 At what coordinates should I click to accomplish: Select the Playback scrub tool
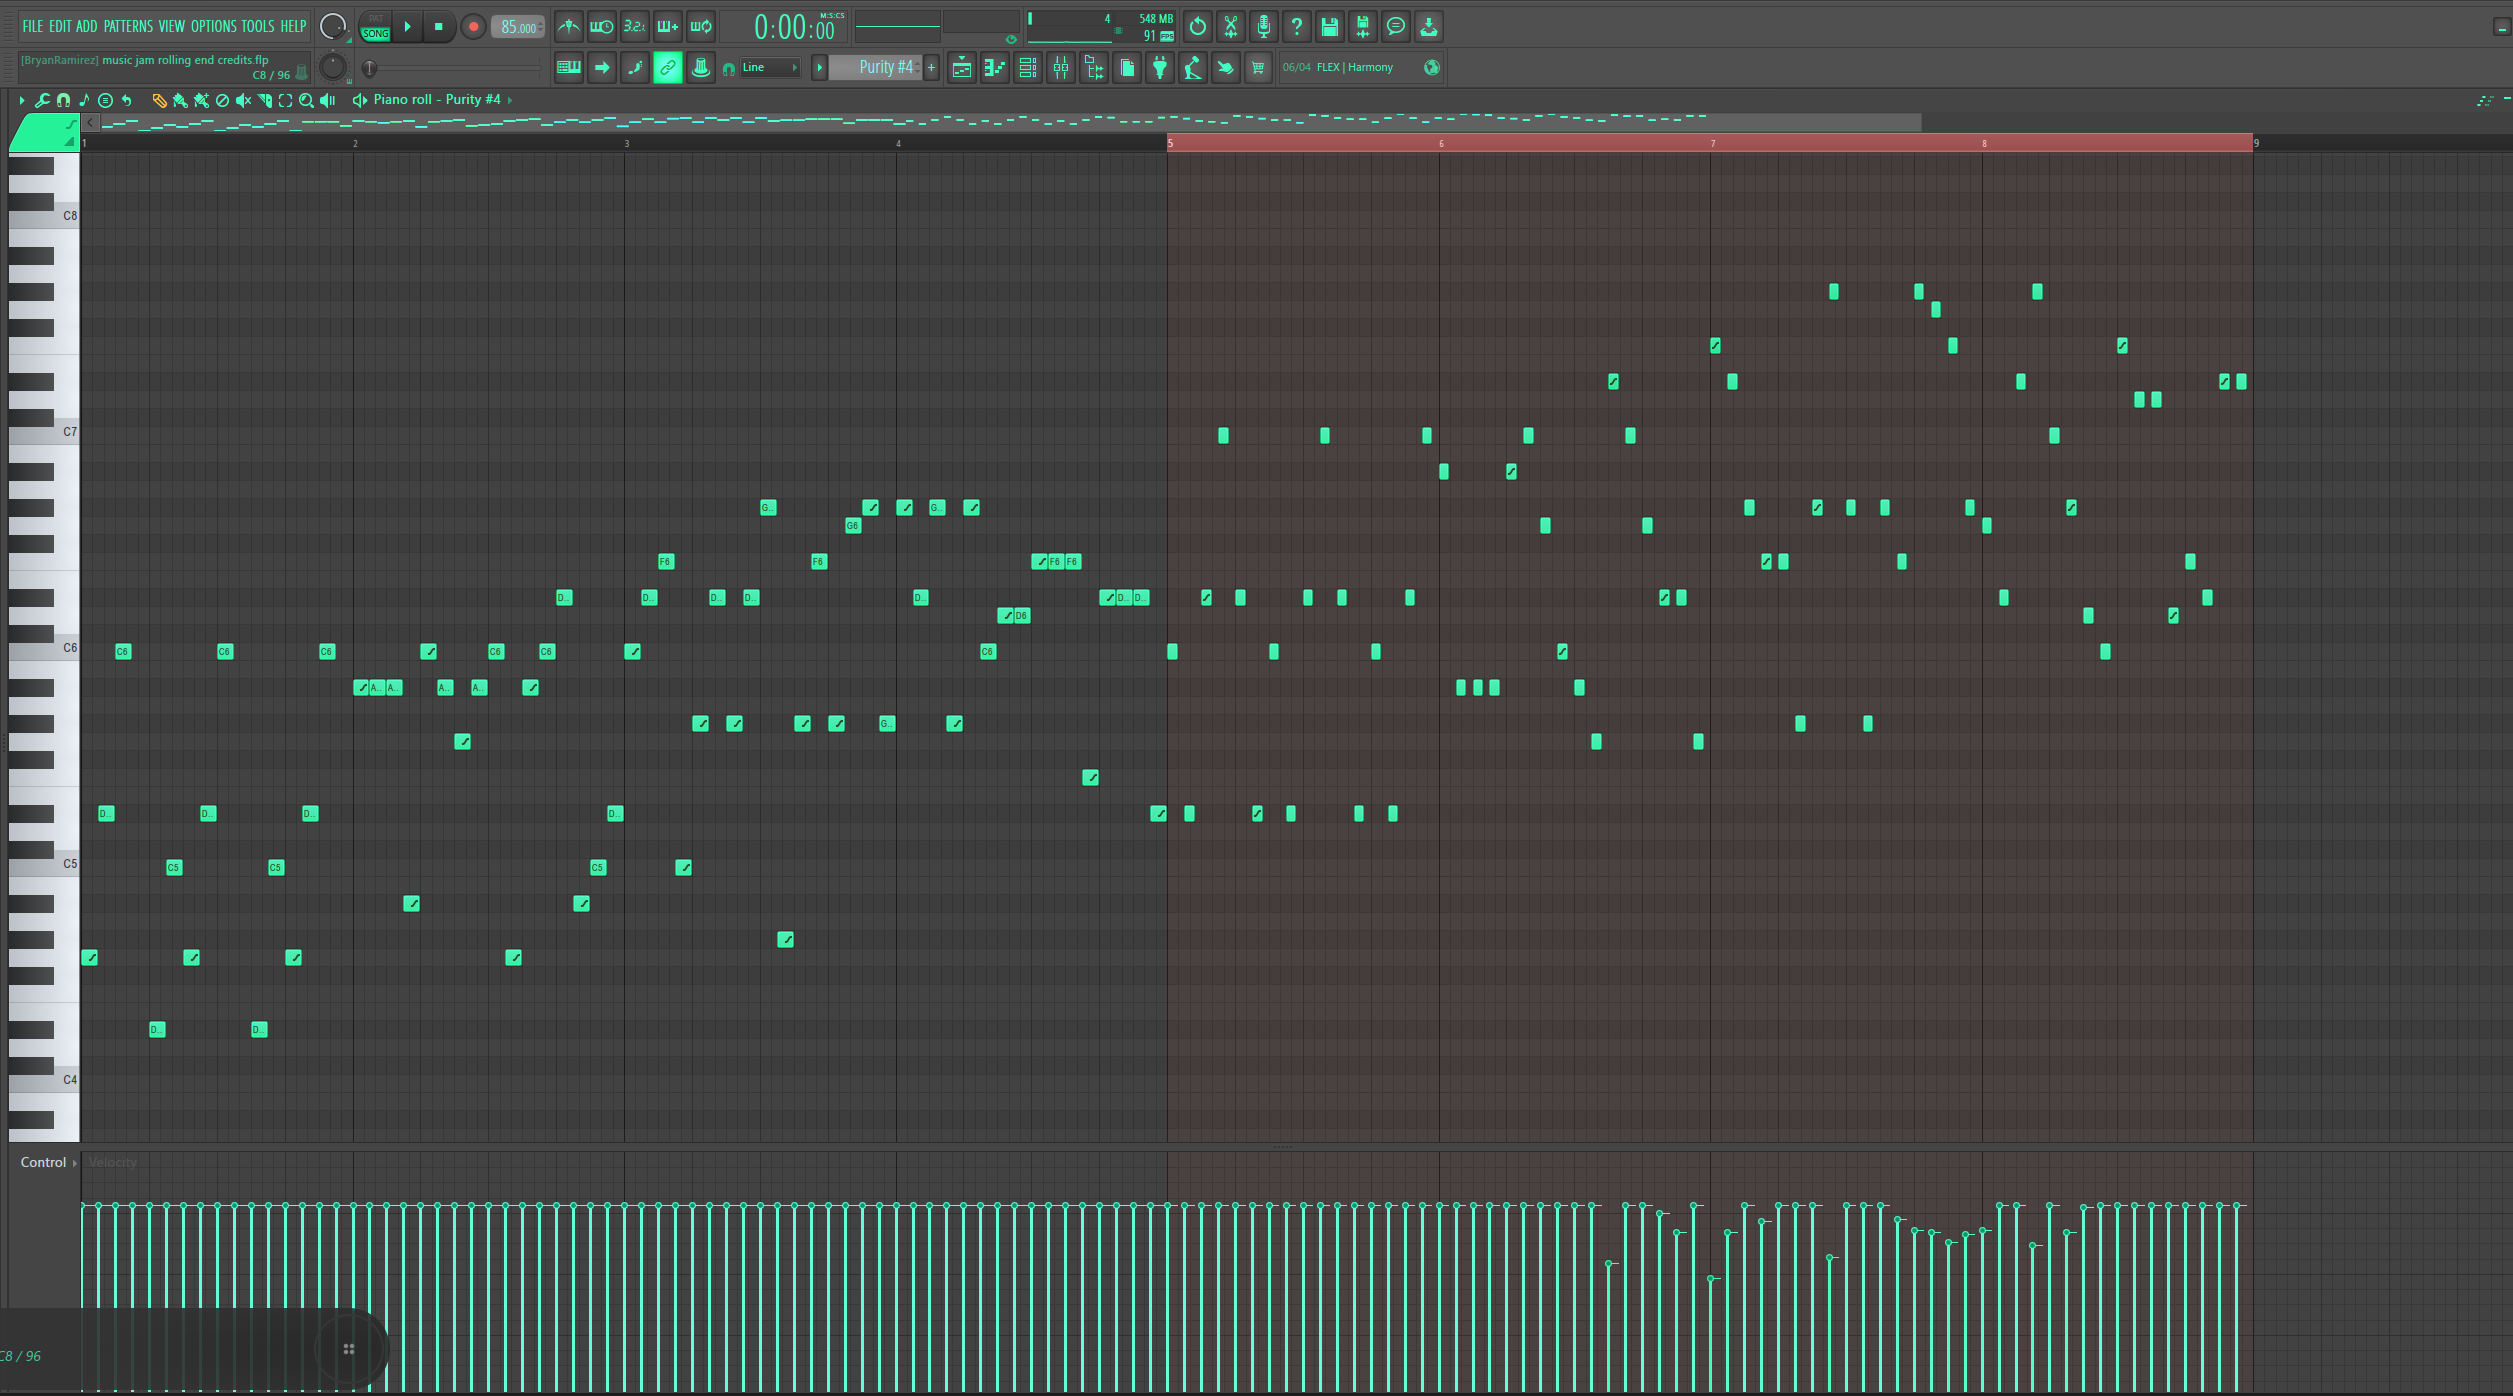point(328,100)
